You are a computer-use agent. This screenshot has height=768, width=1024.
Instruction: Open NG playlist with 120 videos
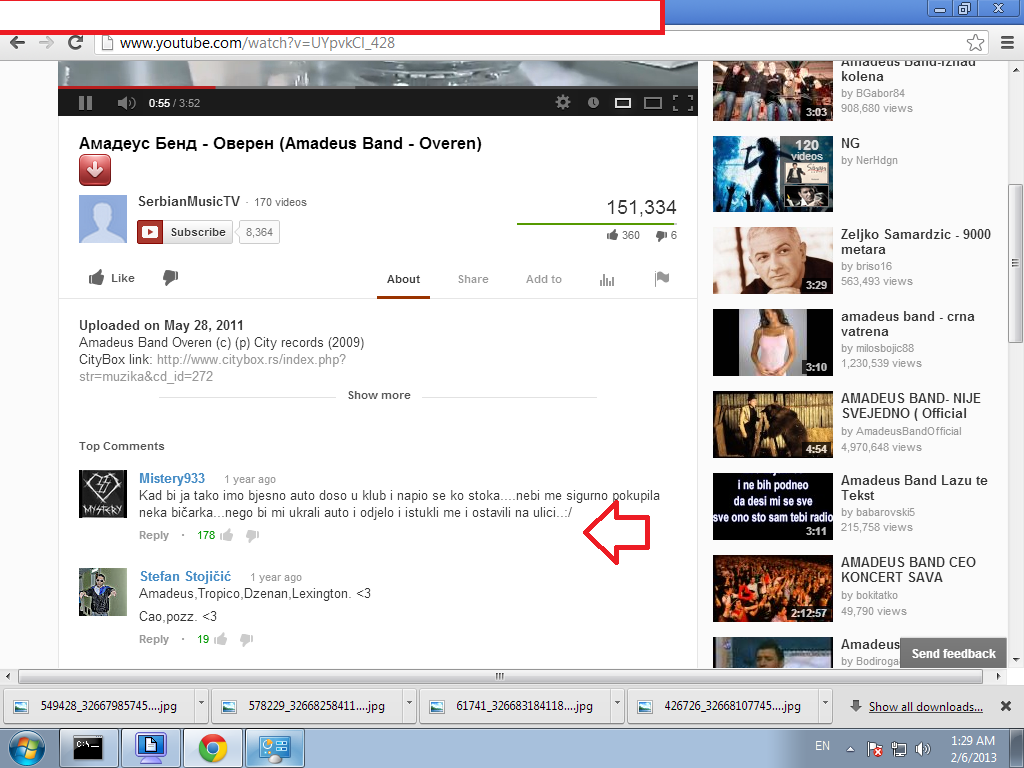point(773,174)
